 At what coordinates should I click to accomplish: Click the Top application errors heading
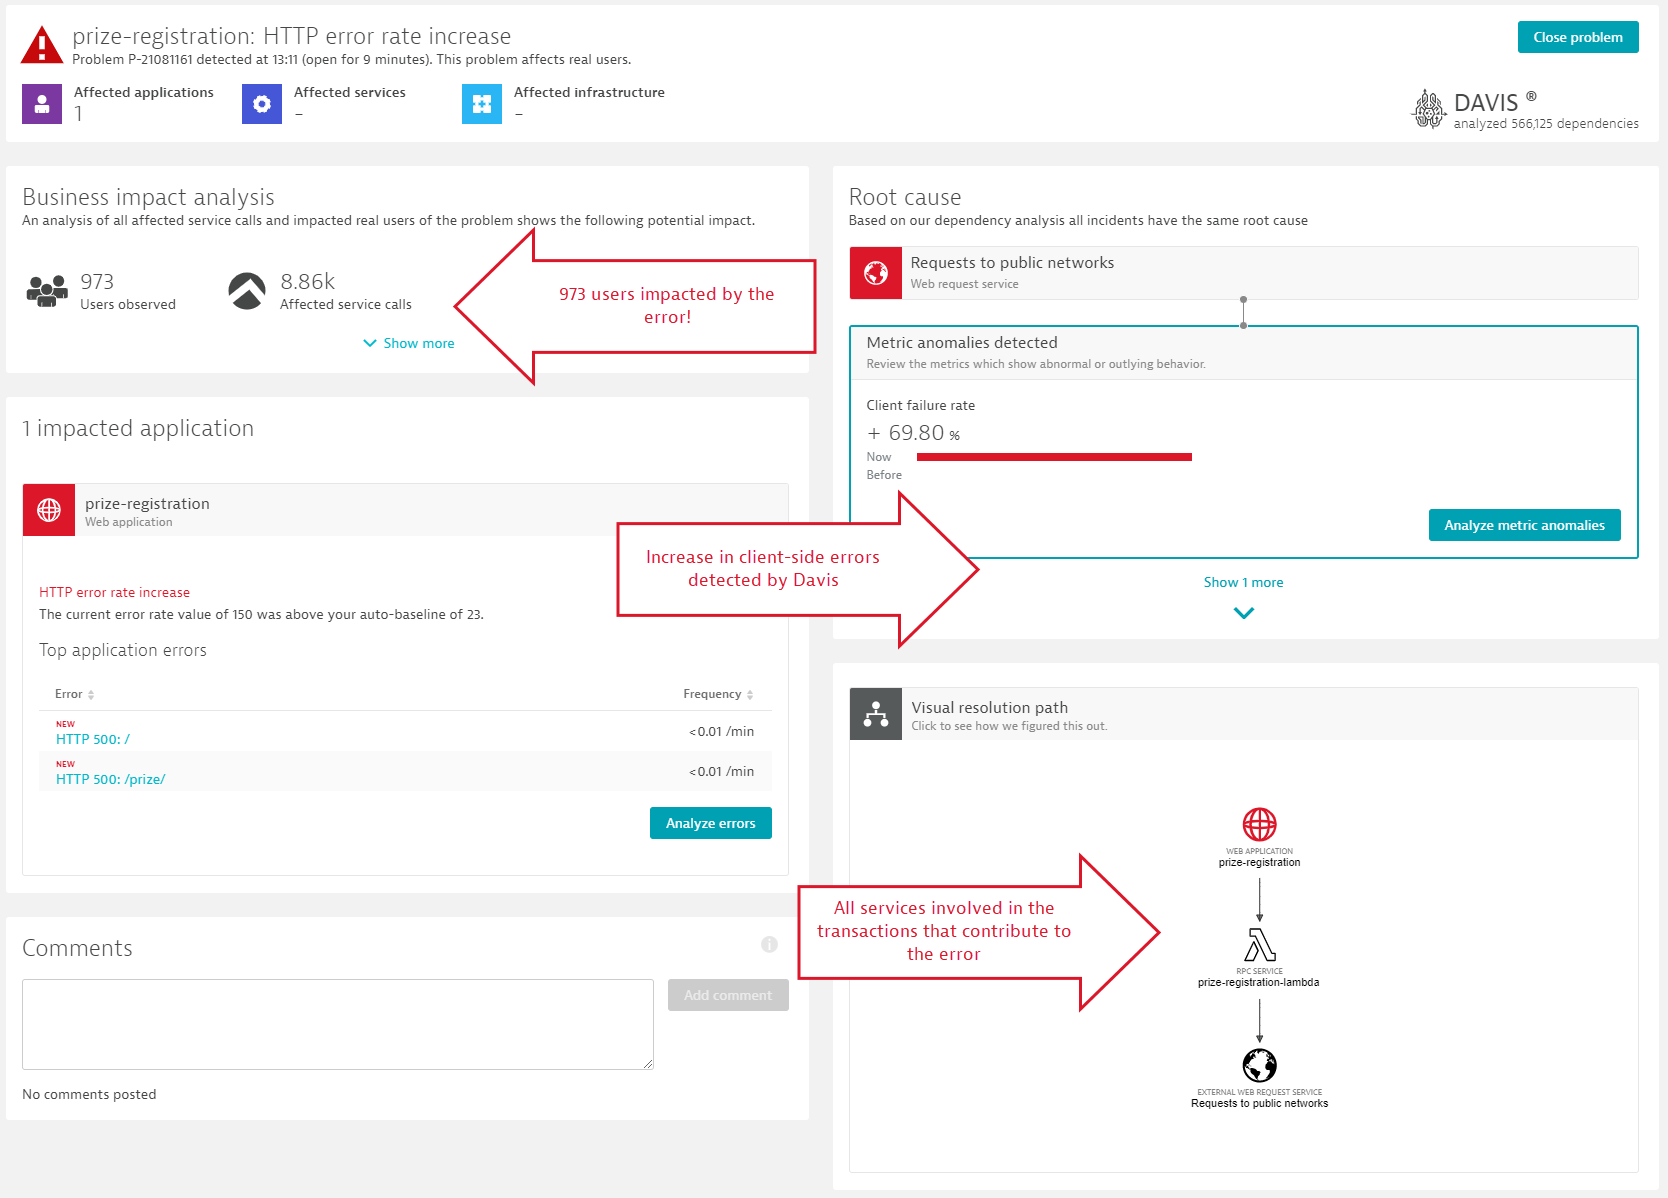coord(123,650)
